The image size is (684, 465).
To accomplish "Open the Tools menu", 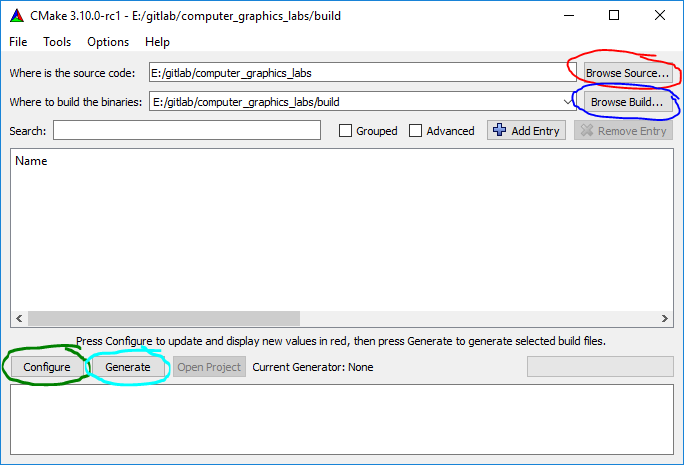I will click(57, 42).
